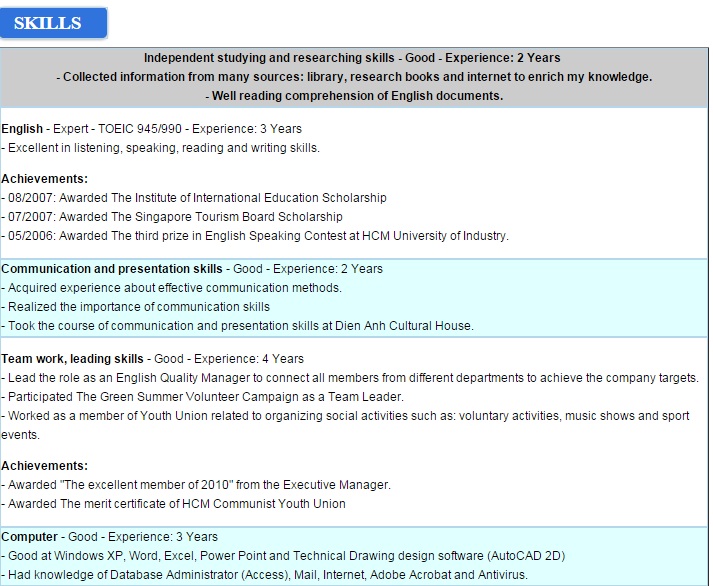Click the English Quality Manager role line
The width and height of the screenshot is (713, 586).
350,378
